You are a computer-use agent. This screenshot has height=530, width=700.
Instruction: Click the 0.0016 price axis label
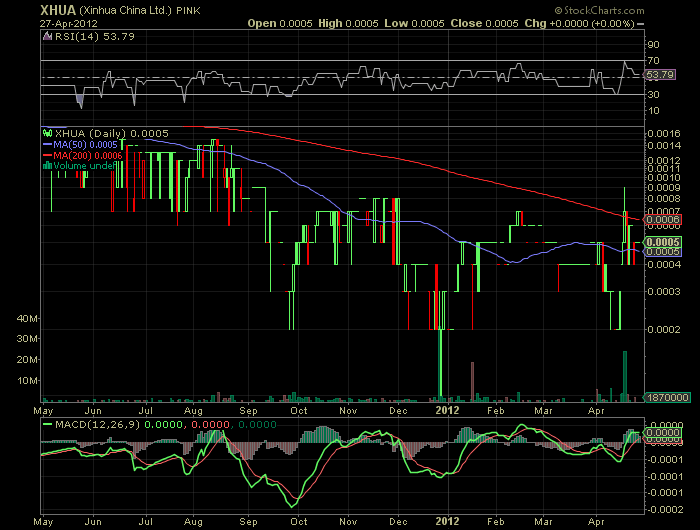pos(663,133)
